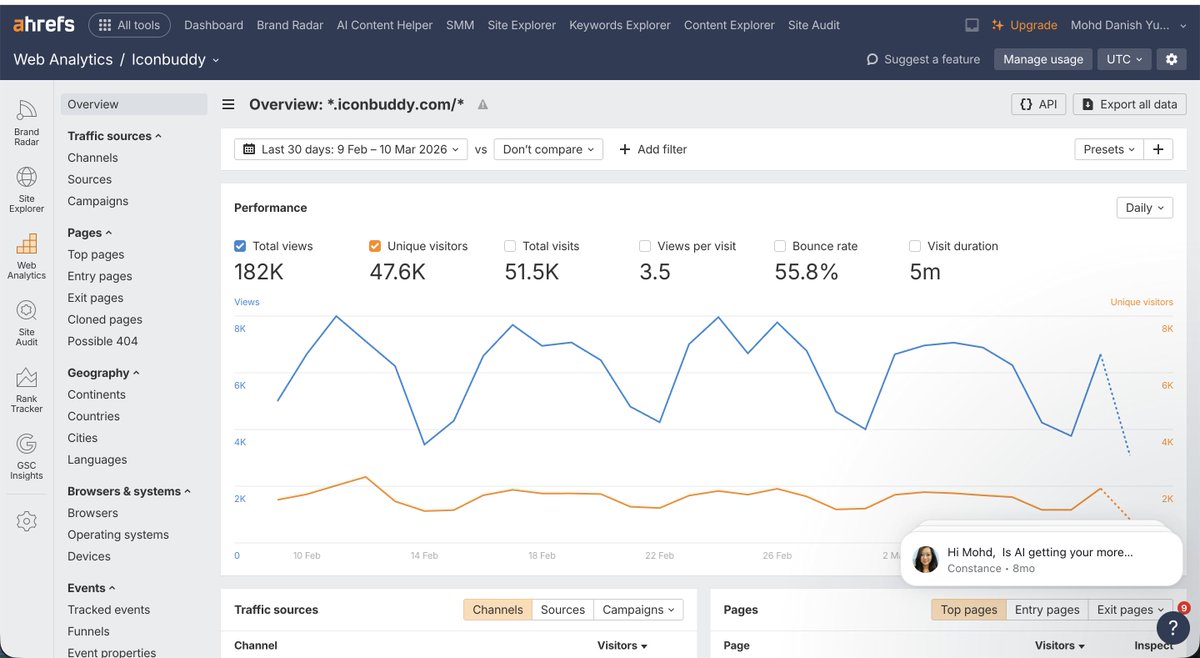Click the plus icon next to Presets
Image resolution: width=1200 pixels, height=658 pixels.
[x=1158, y=149]
